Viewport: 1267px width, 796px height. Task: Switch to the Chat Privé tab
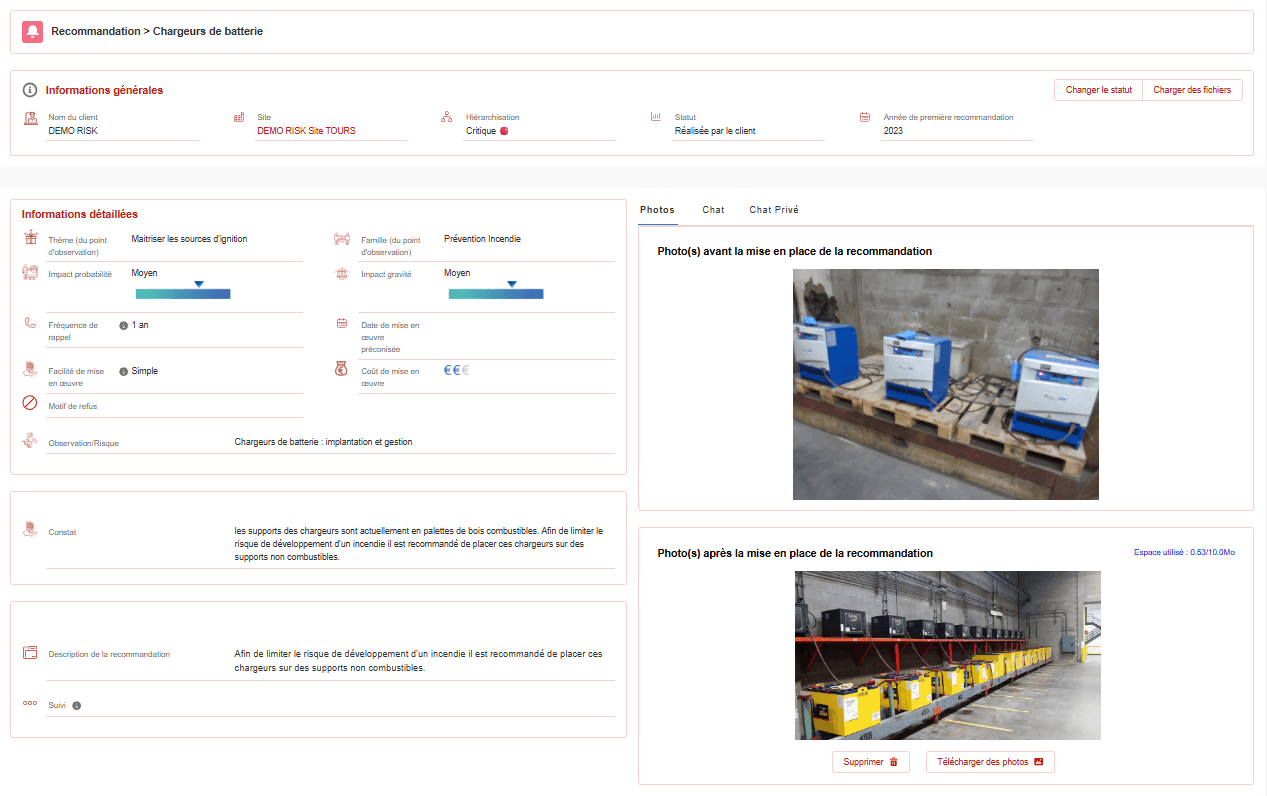coord(774,210)
